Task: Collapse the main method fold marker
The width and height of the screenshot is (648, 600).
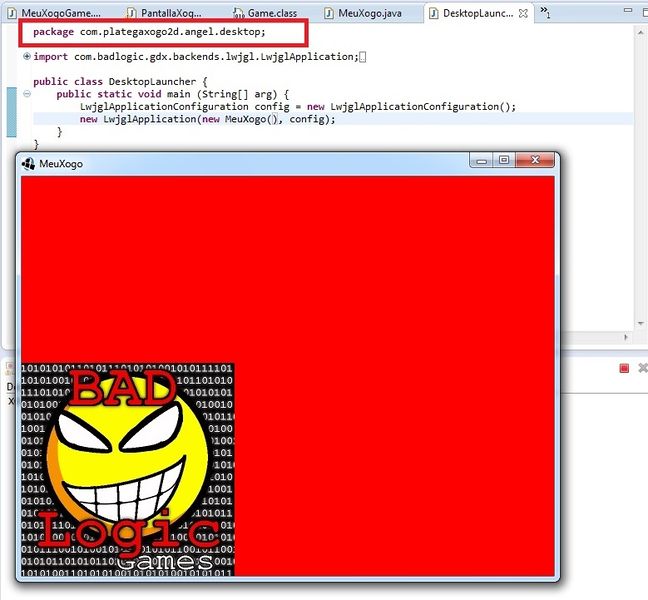Action: (27, 94)
